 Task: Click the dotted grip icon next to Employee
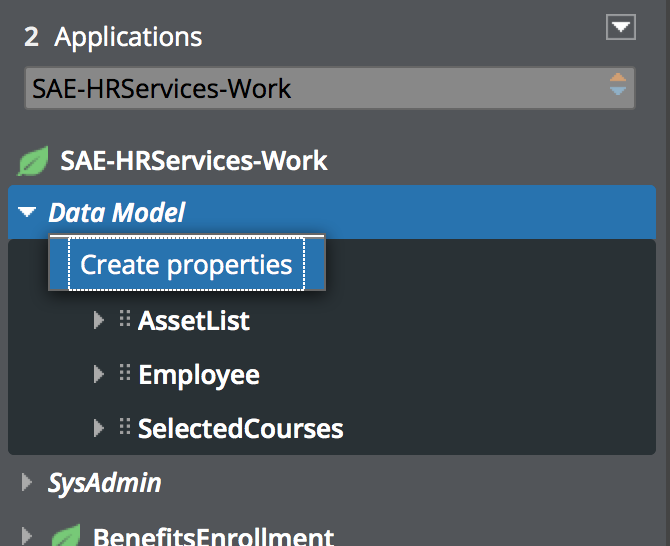click(x=125, y=373)
